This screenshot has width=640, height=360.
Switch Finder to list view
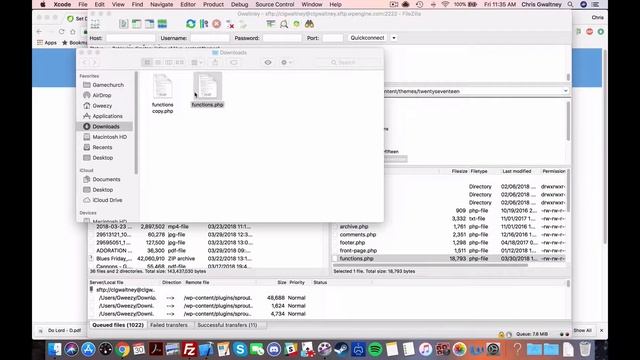tap(158, 62)
